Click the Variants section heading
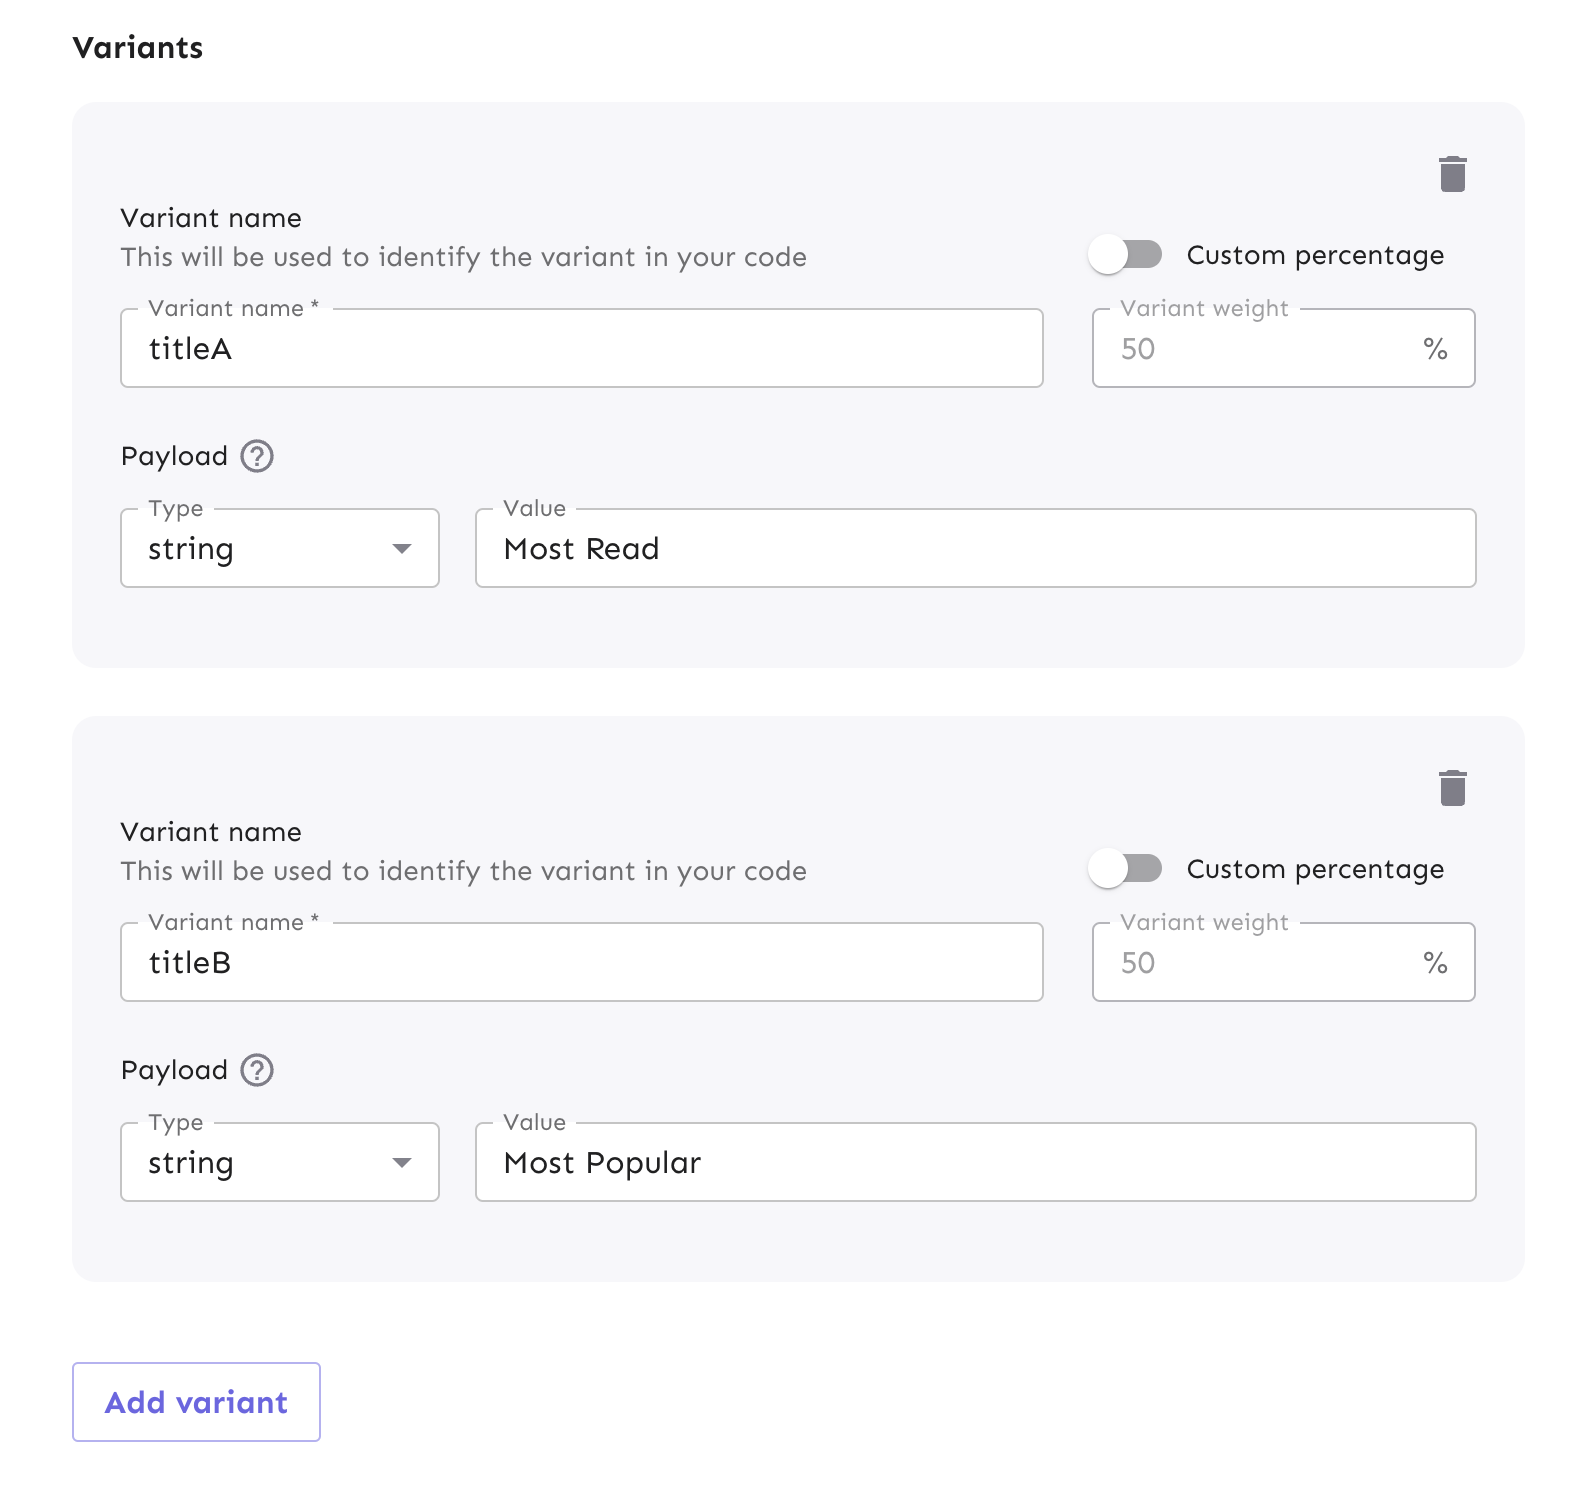 click(138, 47)
